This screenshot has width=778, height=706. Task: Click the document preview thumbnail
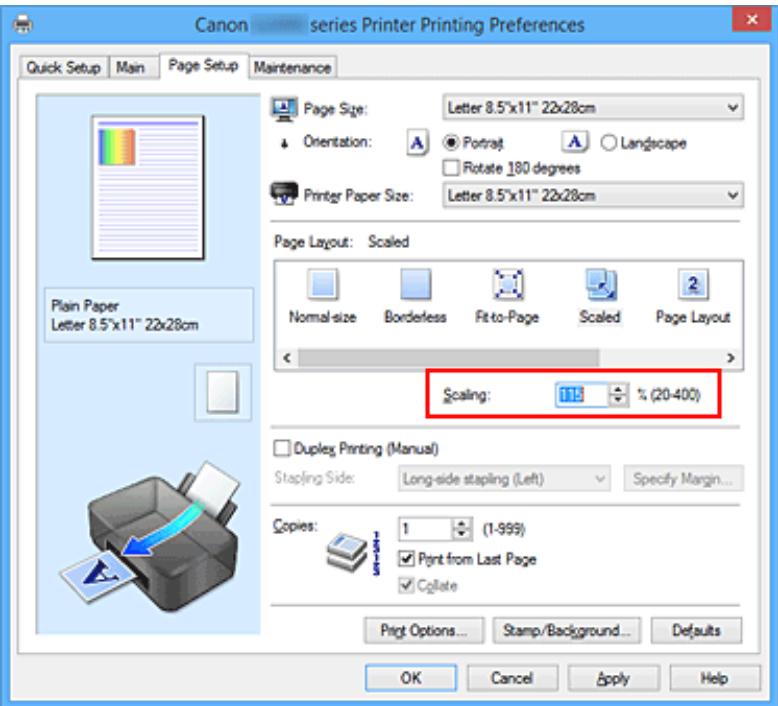pos(148,187)
